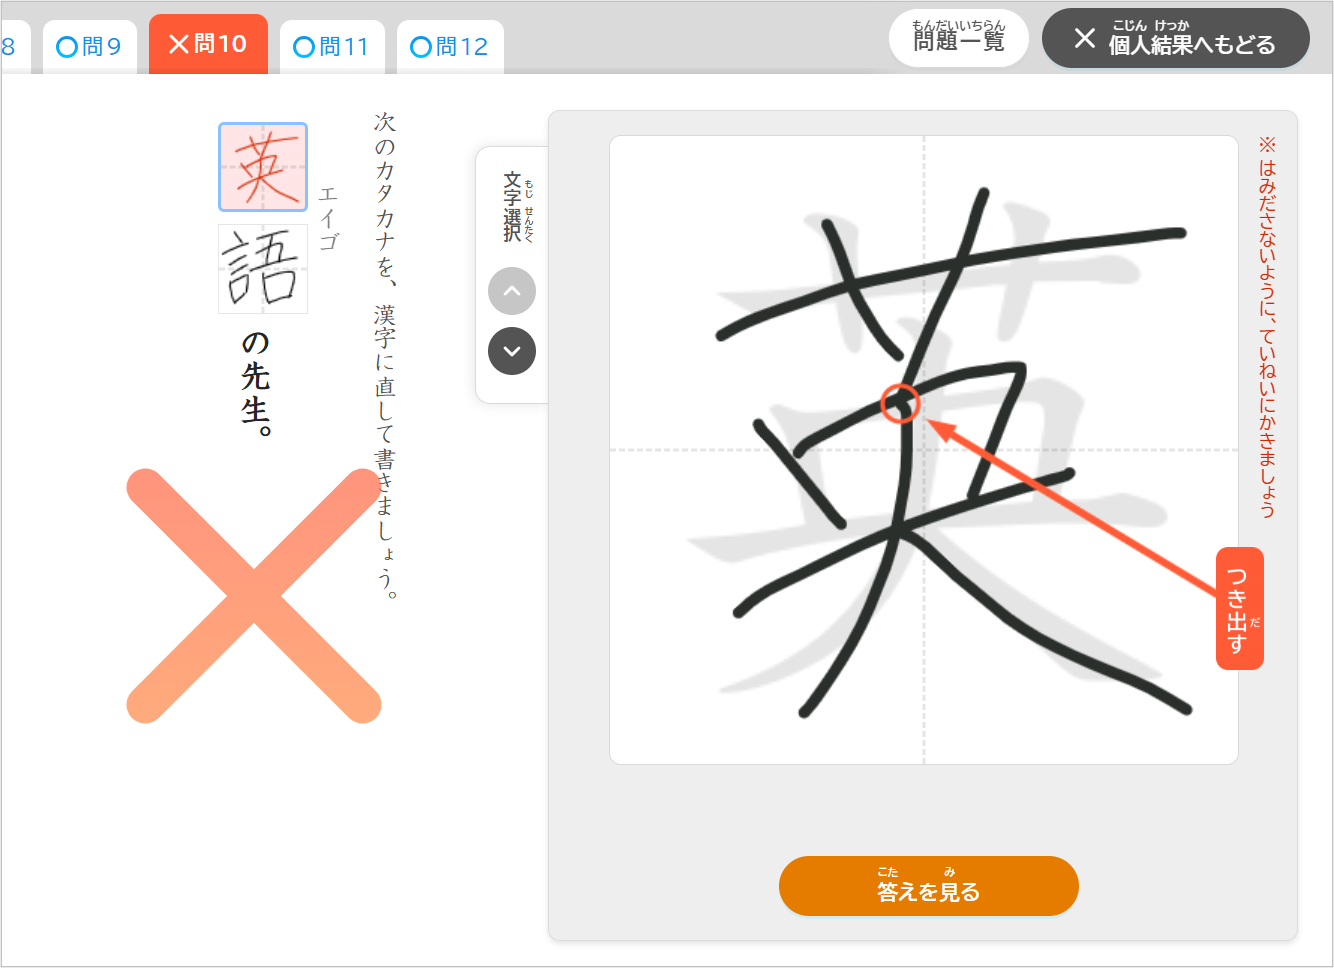The height and width of the screenshot is (968, 1334).
Task: Select the up arrow character selector
Action: point(512,292)
